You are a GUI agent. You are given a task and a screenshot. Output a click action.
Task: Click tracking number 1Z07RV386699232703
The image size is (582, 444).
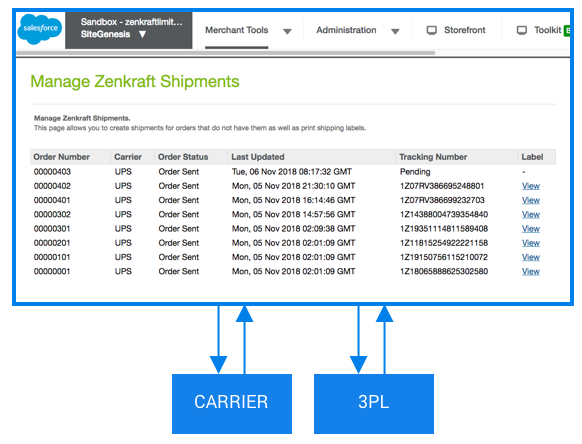[x=442, y=200]
